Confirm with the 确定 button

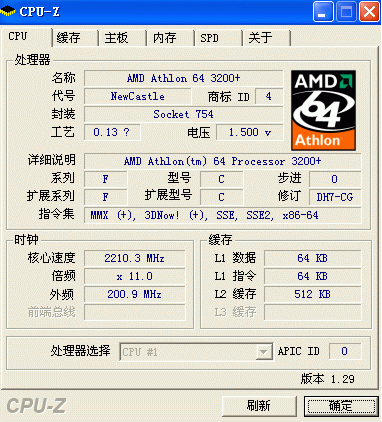[341, 406]
